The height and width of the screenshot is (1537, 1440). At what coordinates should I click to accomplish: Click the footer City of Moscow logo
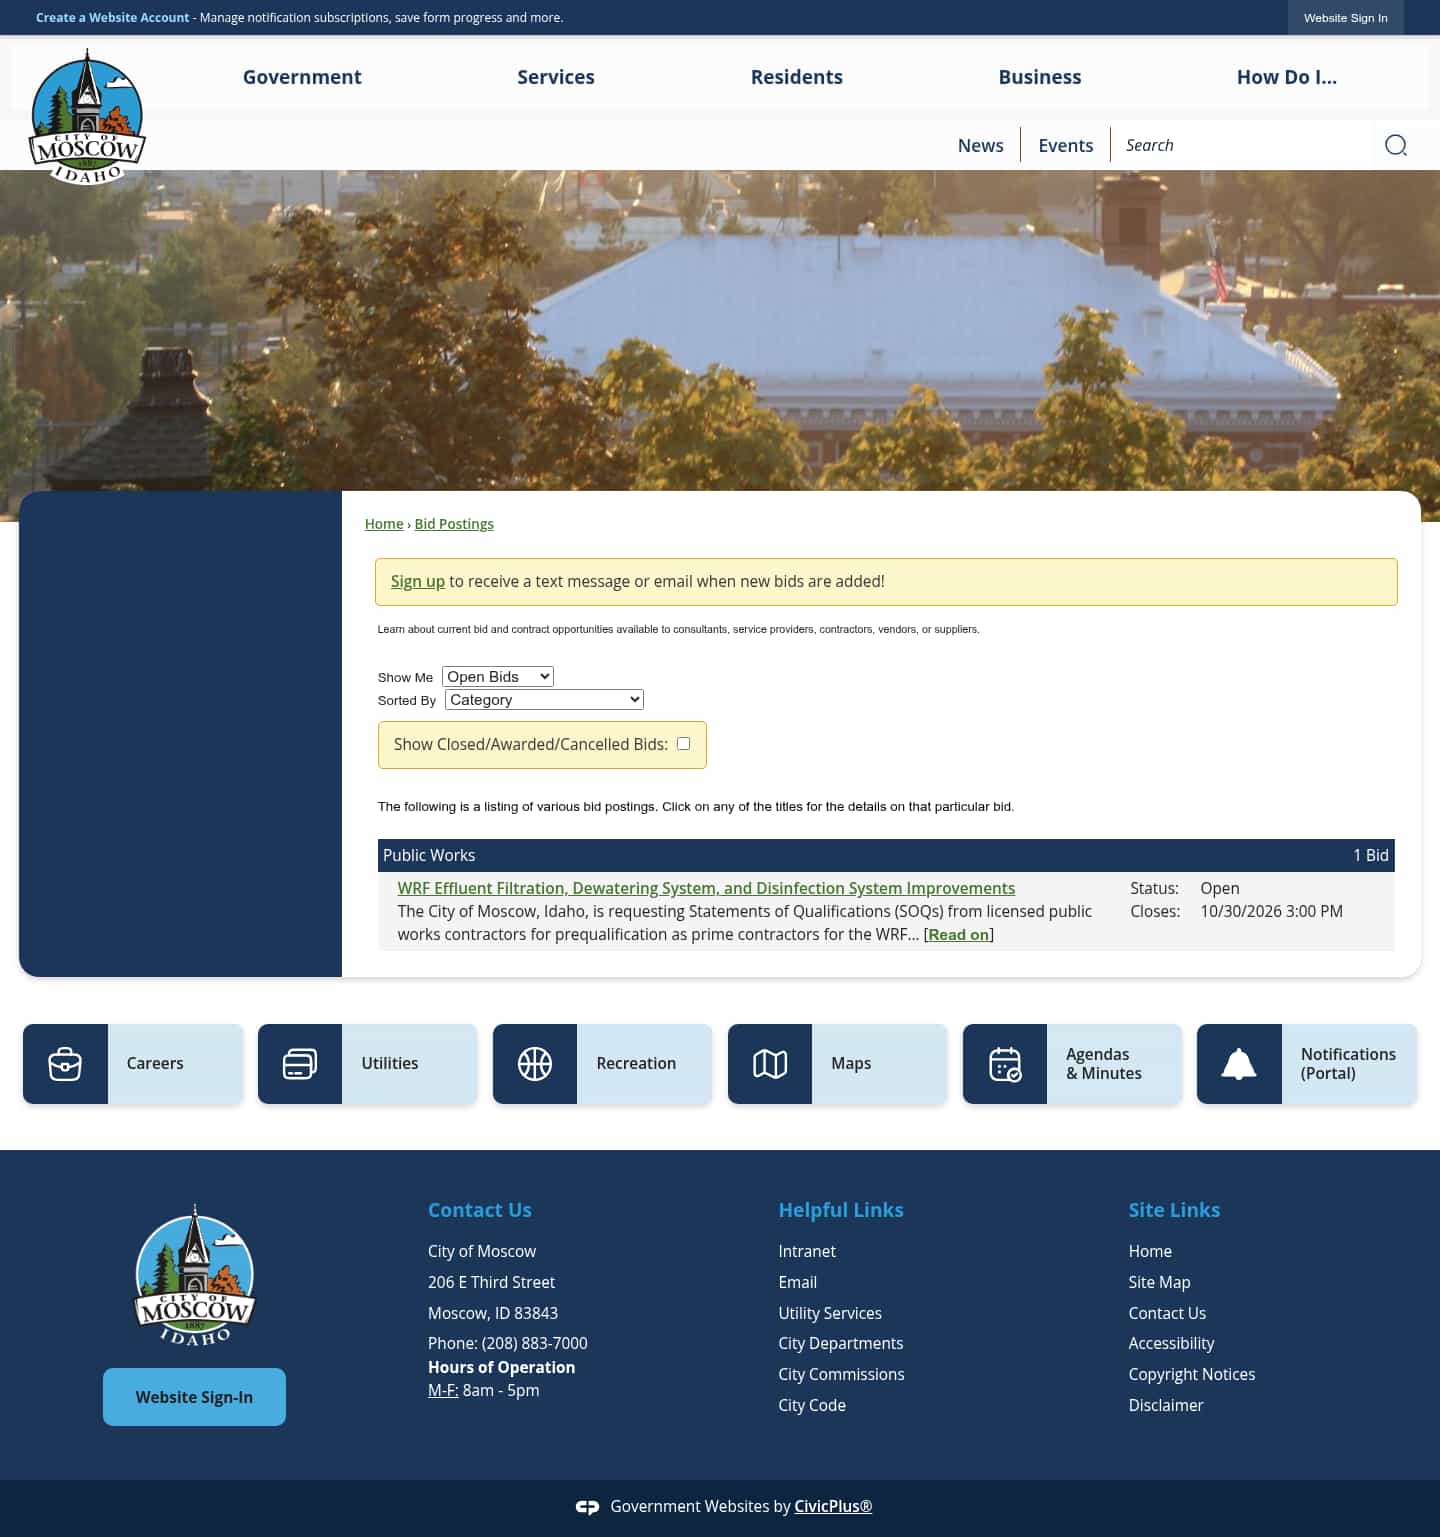[195, 1275]
